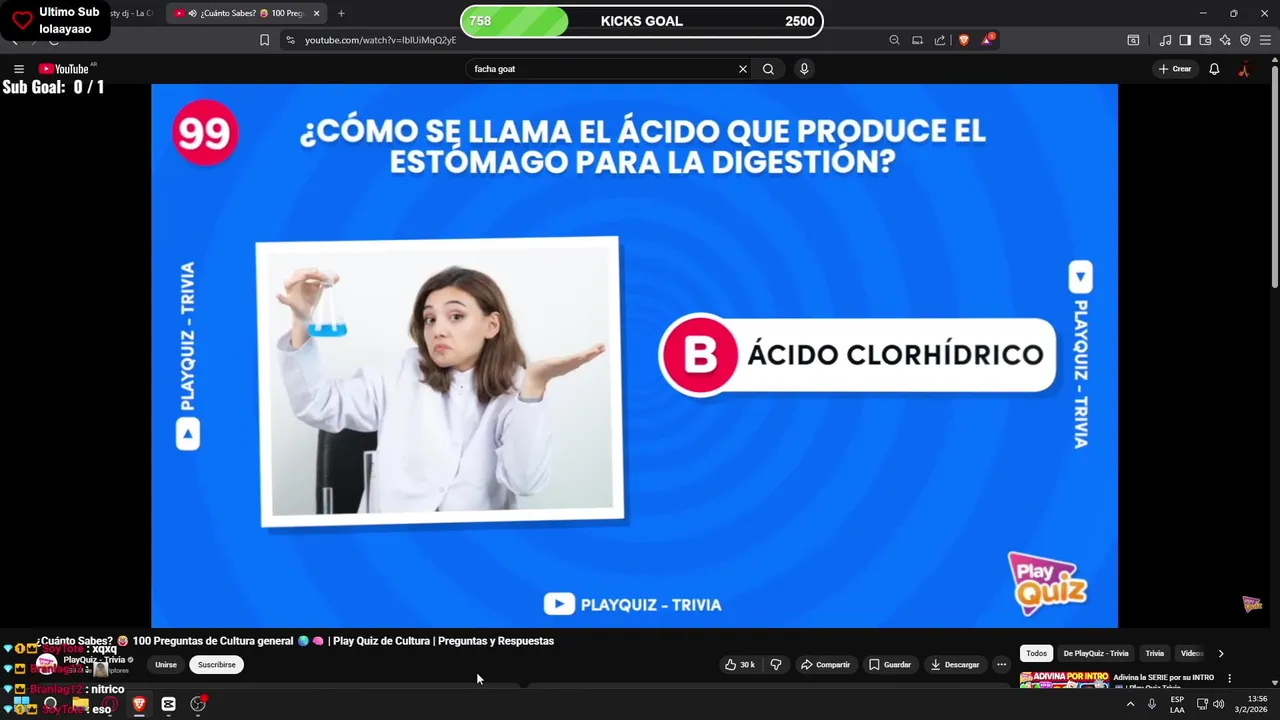Clear the search box text with X
The height and width of the screenshot is (720, 1280).
[x=743, y=69]
